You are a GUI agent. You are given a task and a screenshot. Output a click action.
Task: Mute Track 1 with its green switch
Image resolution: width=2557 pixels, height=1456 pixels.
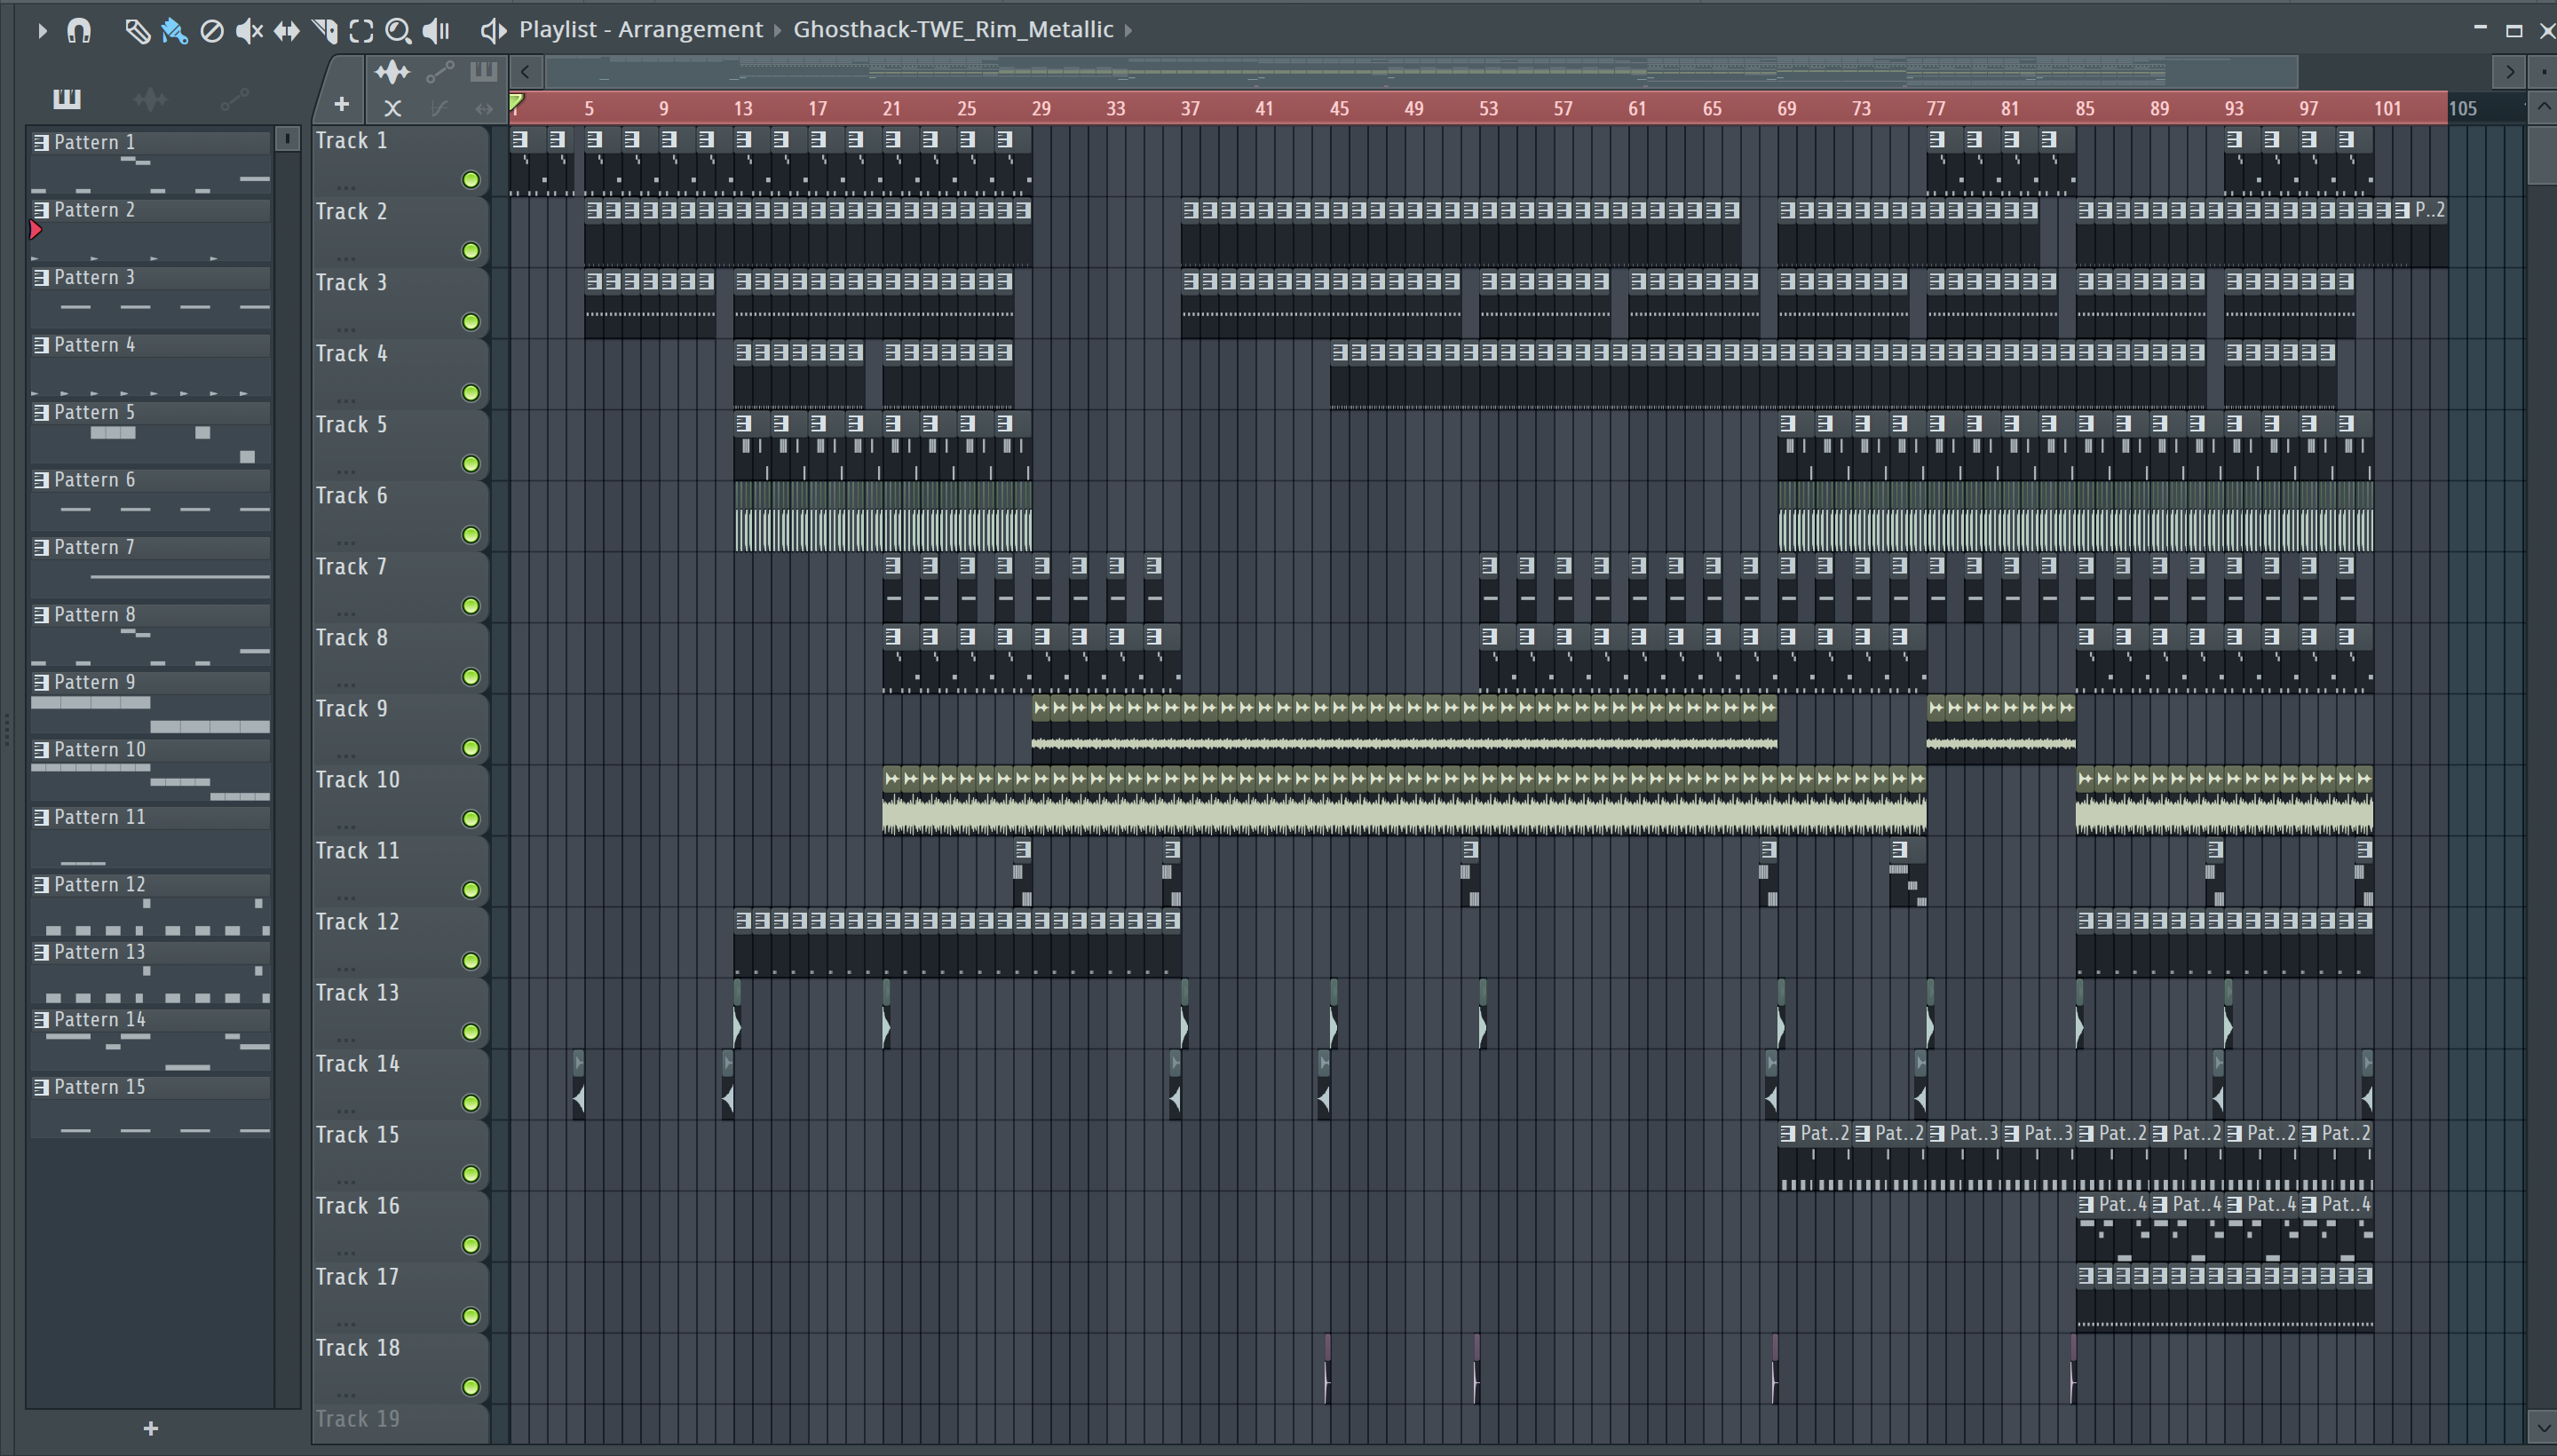pyautogui.click(x=470, y=180)
